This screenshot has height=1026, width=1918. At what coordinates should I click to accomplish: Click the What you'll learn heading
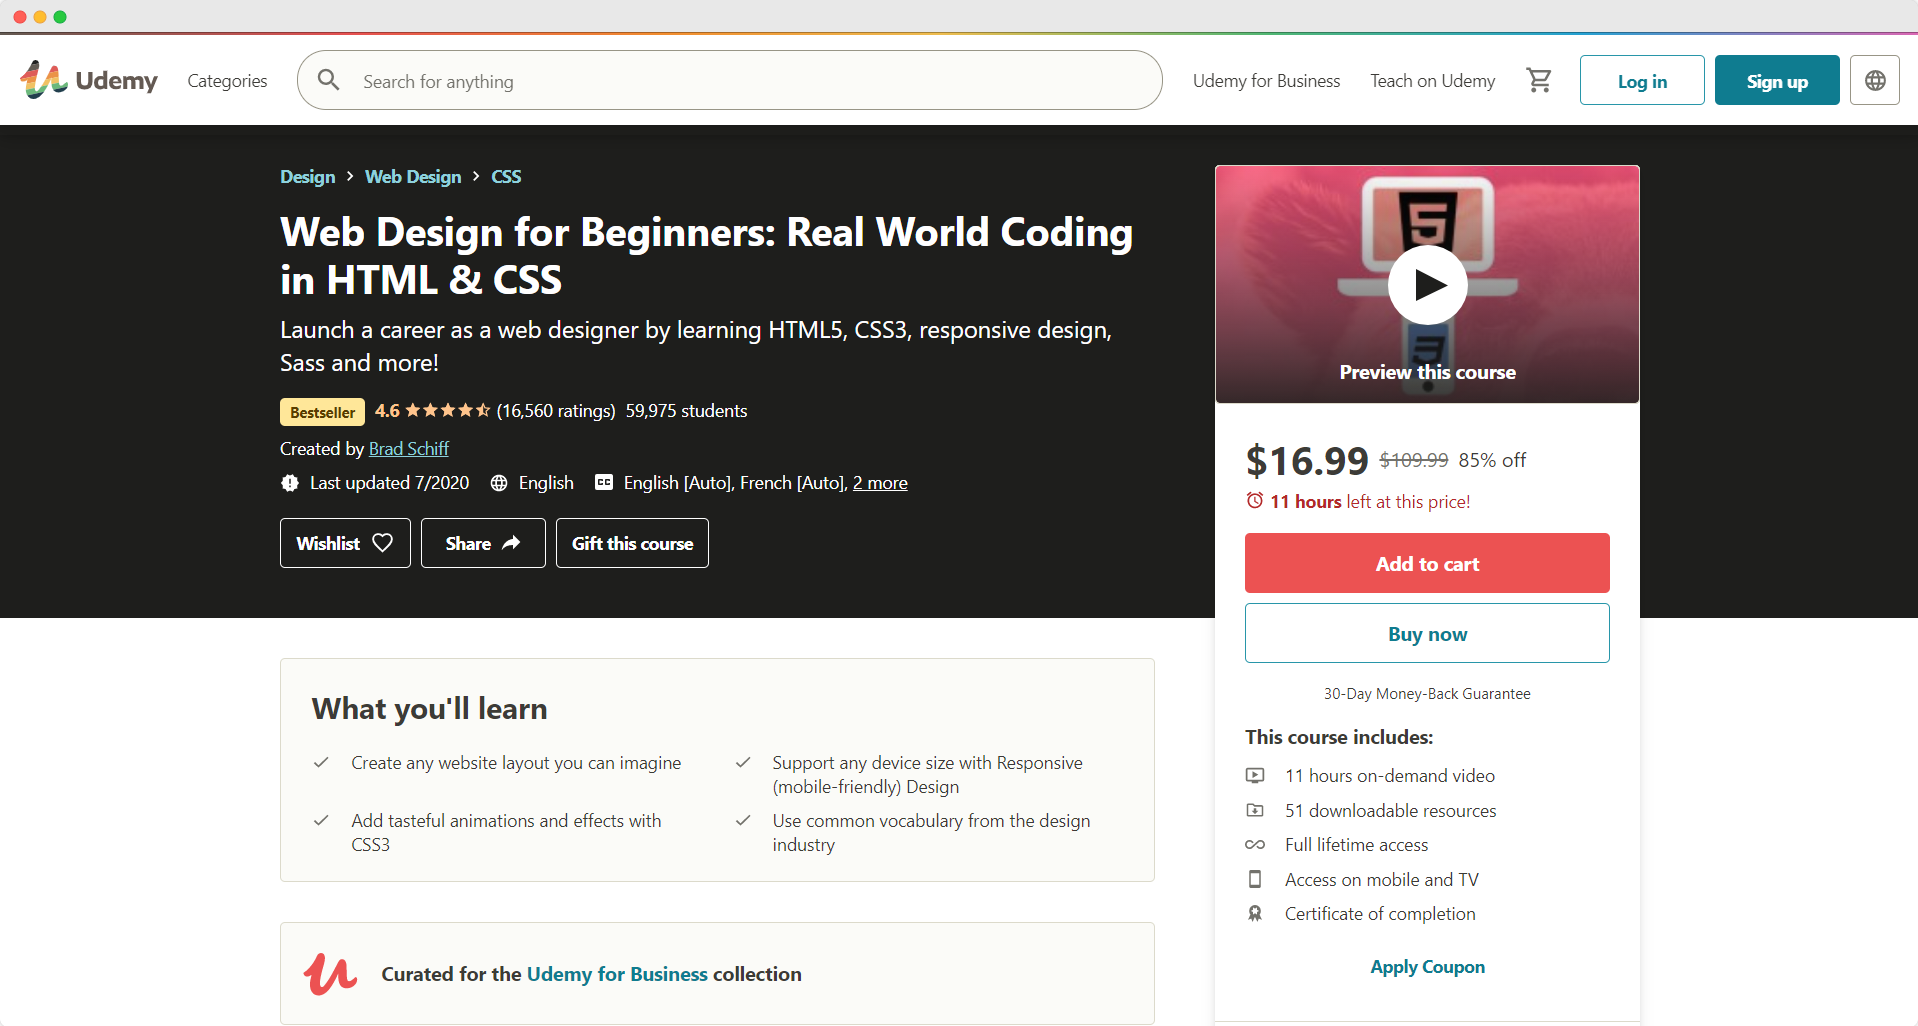(429, 709)
